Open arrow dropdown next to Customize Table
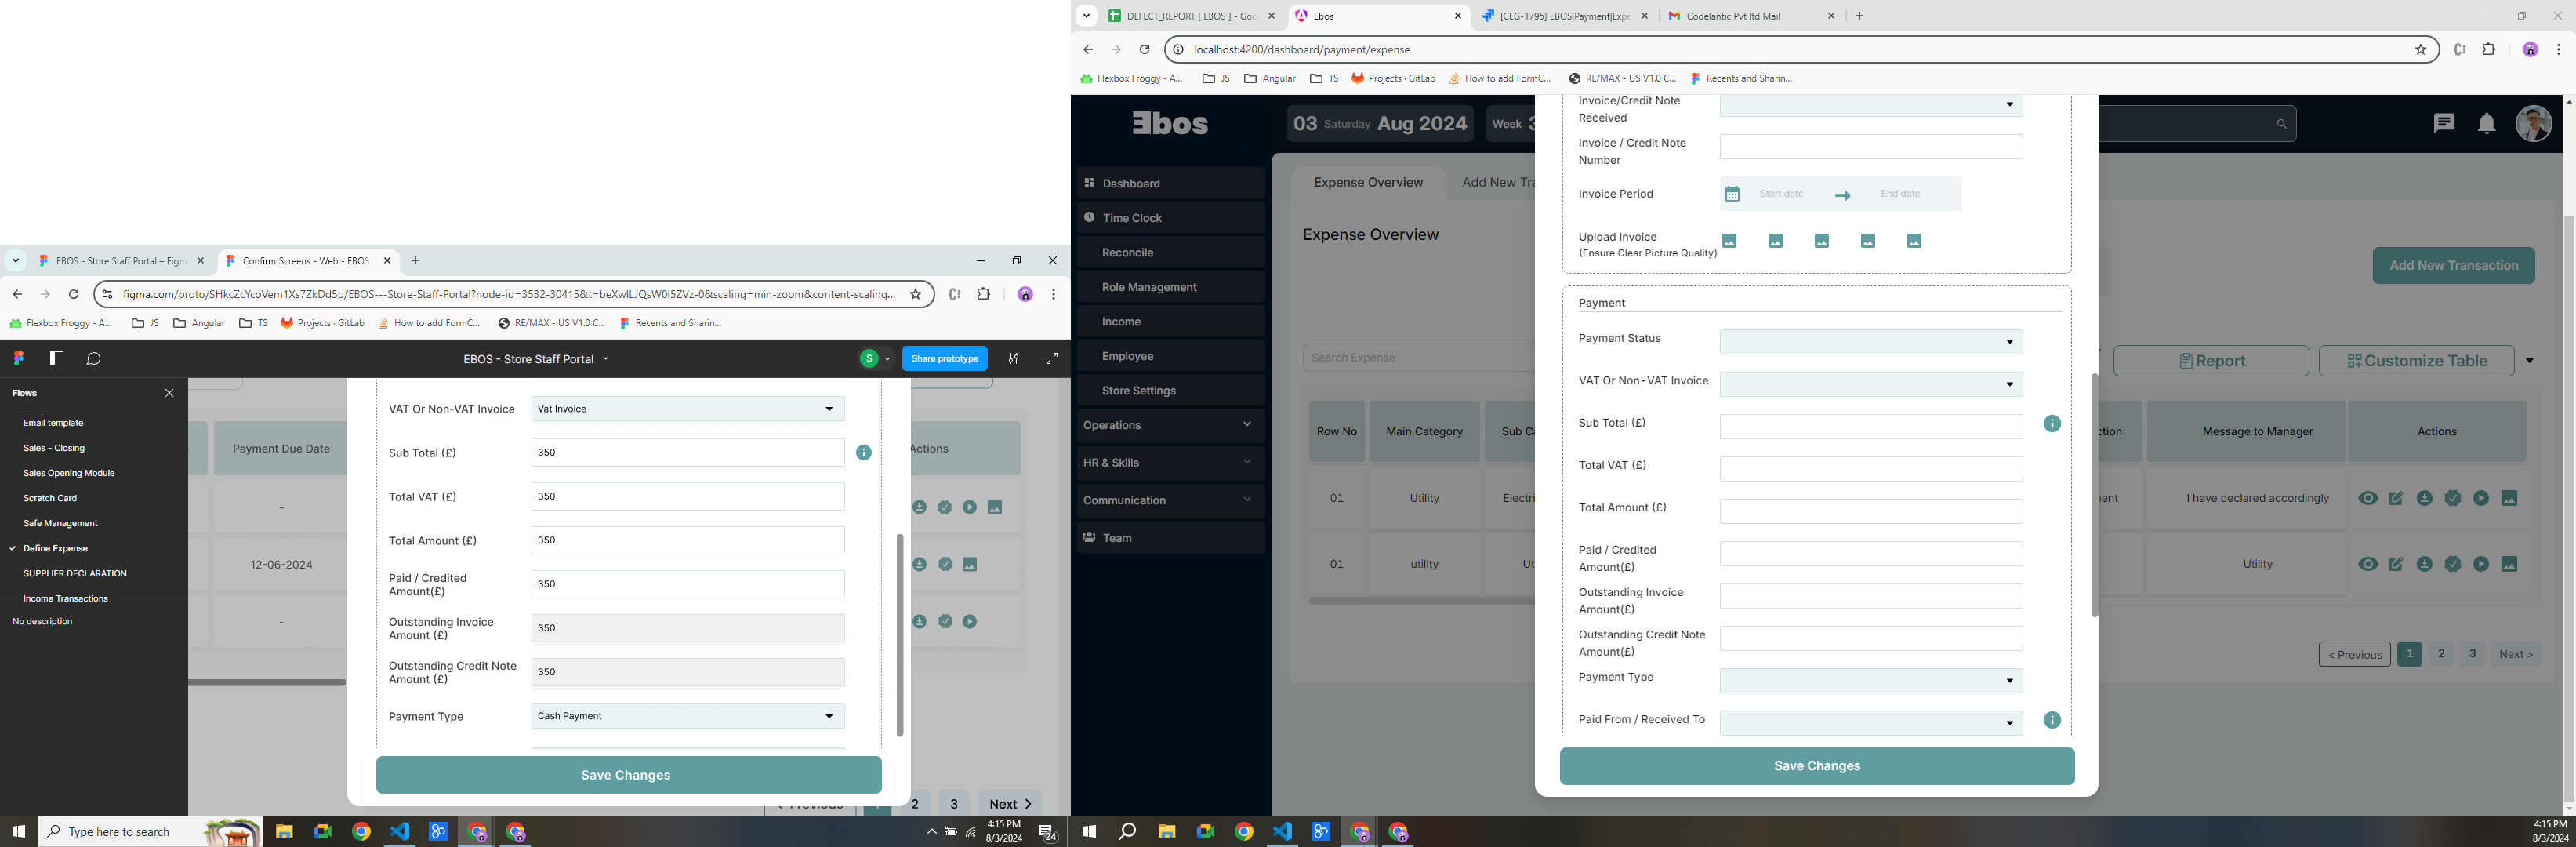This screenshot has height=847, width=2576. (x=2530, y=361)
